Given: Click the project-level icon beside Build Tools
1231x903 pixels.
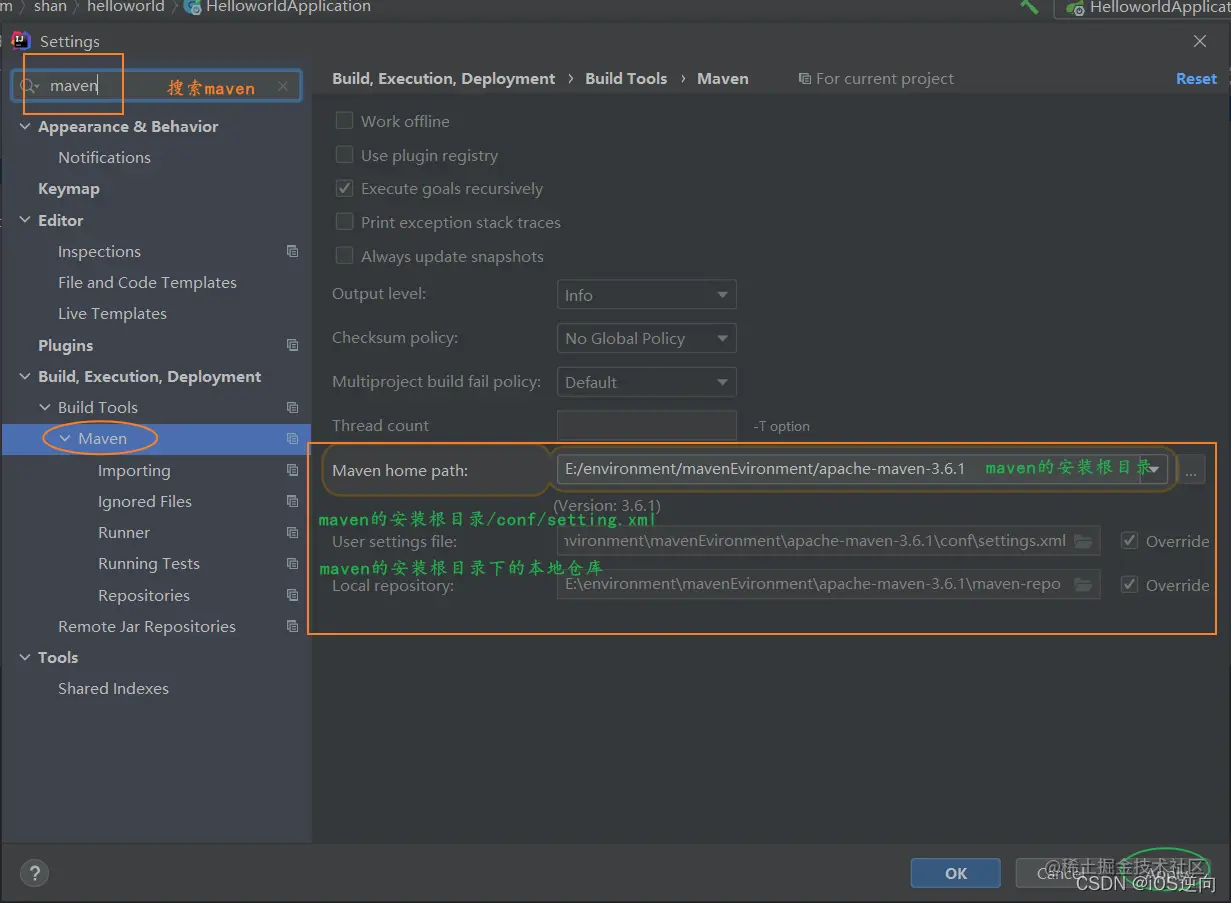Looking at the screenshot, I should (292, 407).
